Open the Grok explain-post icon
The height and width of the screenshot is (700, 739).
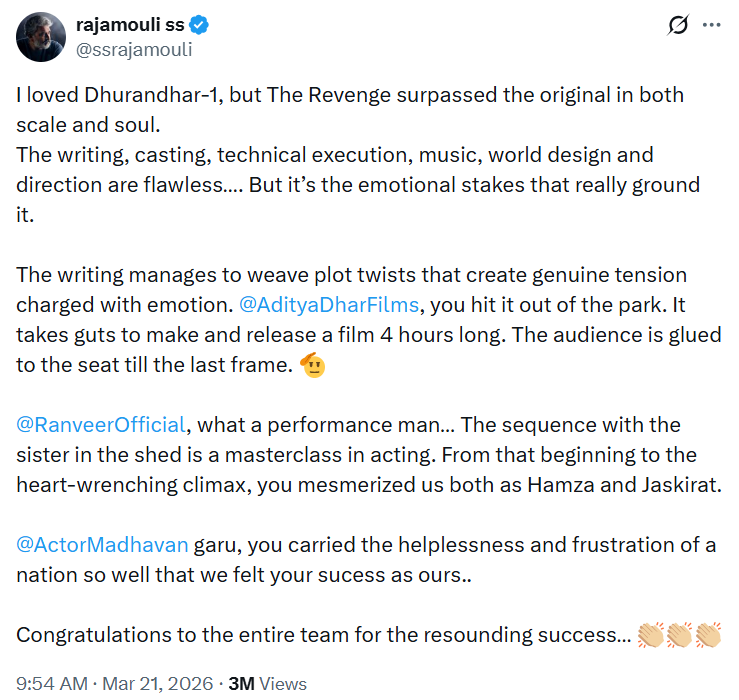(x=677, y=24)
